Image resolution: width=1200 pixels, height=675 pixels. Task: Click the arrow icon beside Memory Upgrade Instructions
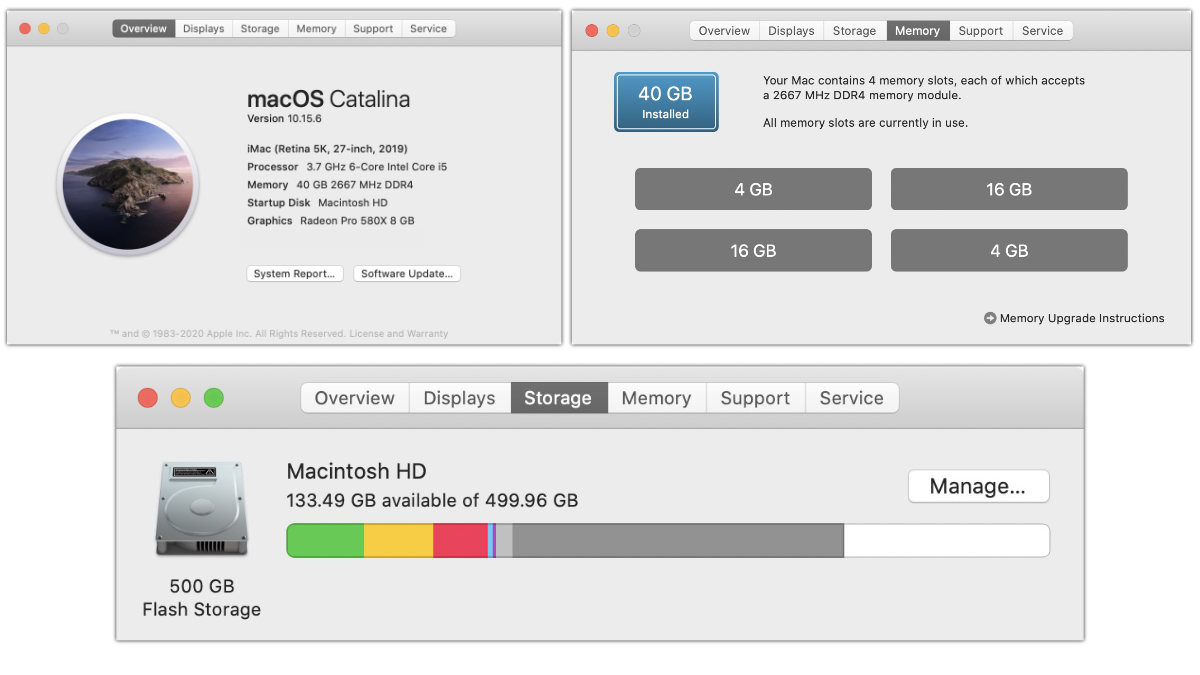click(x=990, y=318)
